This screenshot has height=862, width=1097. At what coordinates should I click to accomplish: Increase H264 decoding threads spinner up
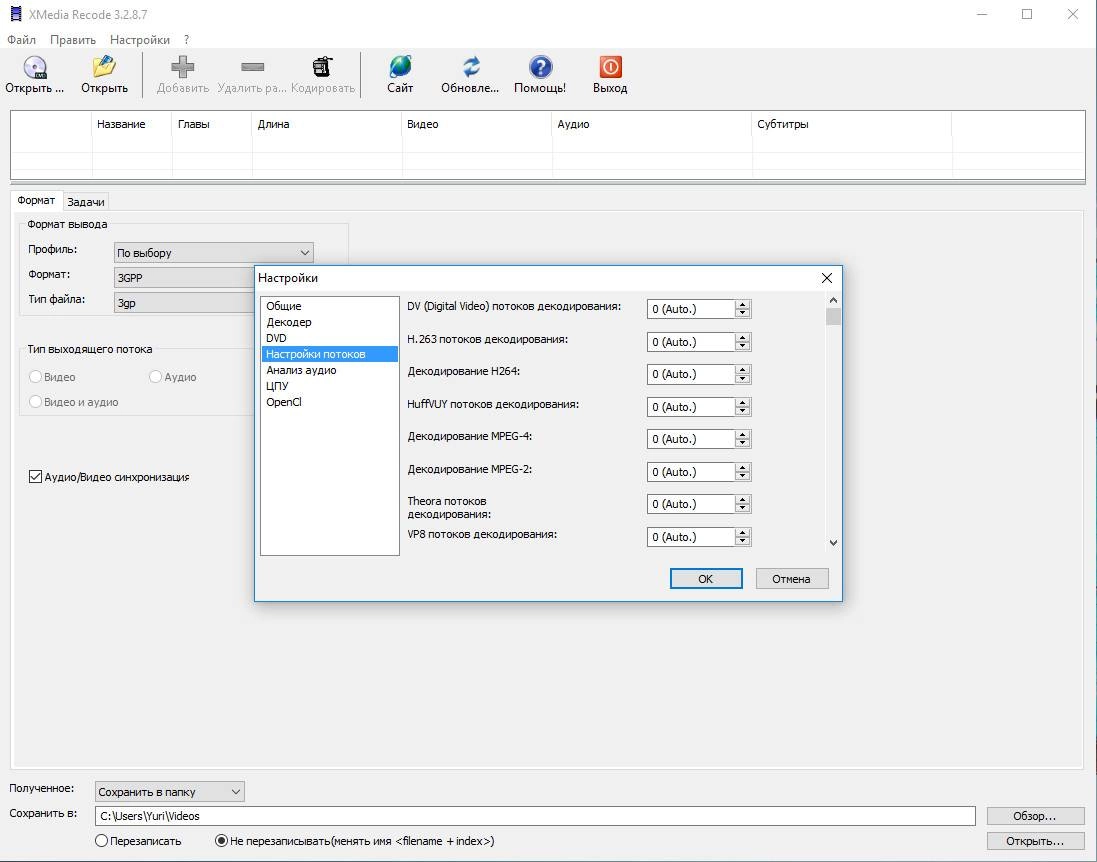742,369
